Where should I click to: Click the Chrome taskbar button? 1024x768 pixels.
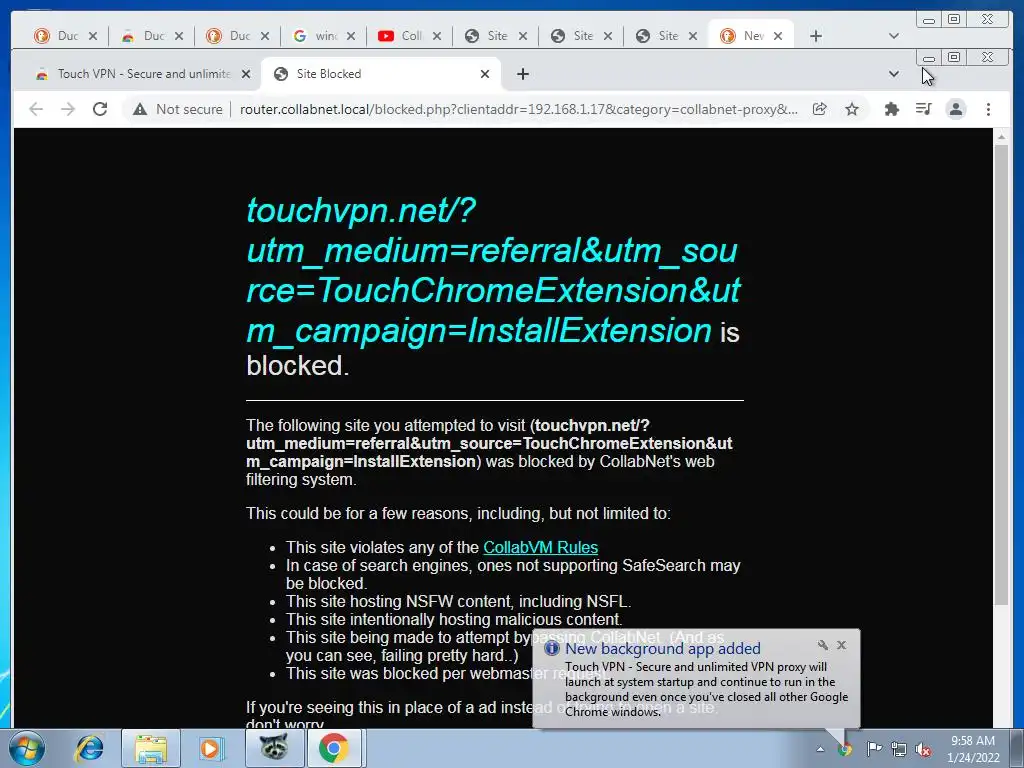334,748
